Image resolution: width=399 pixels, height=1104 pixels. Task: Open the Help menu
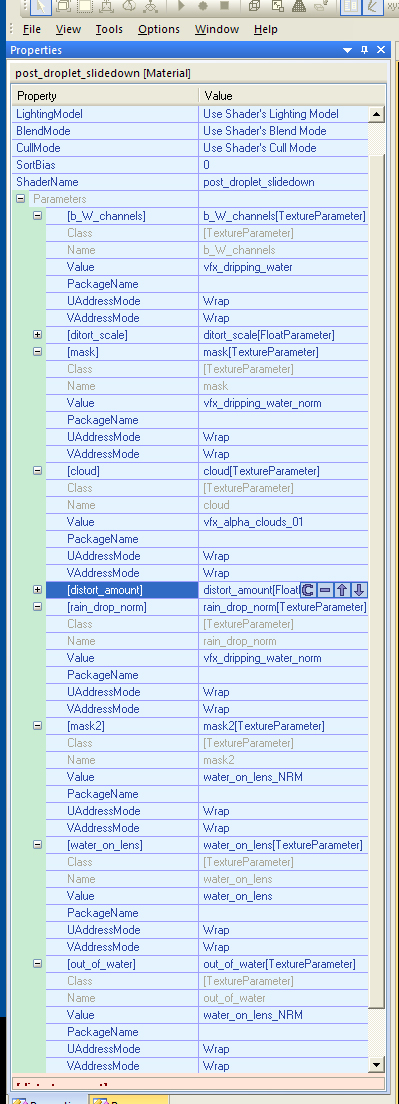click(266, 30)
